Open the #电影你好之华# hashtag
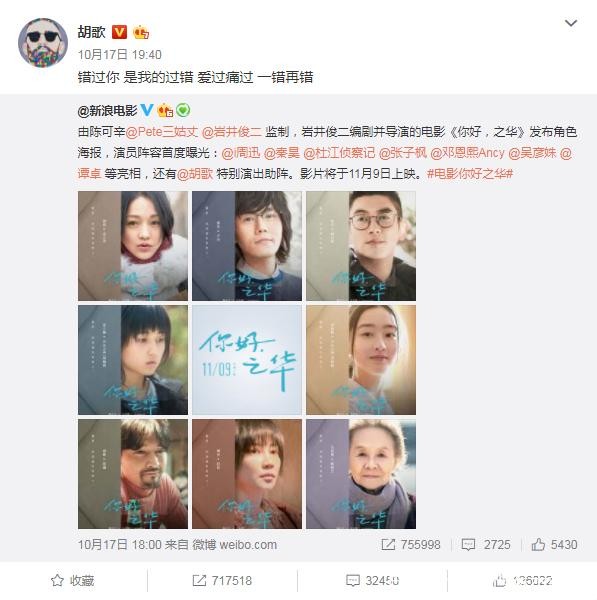This screenshot has width=597, height=600. (x=470, y=174)
